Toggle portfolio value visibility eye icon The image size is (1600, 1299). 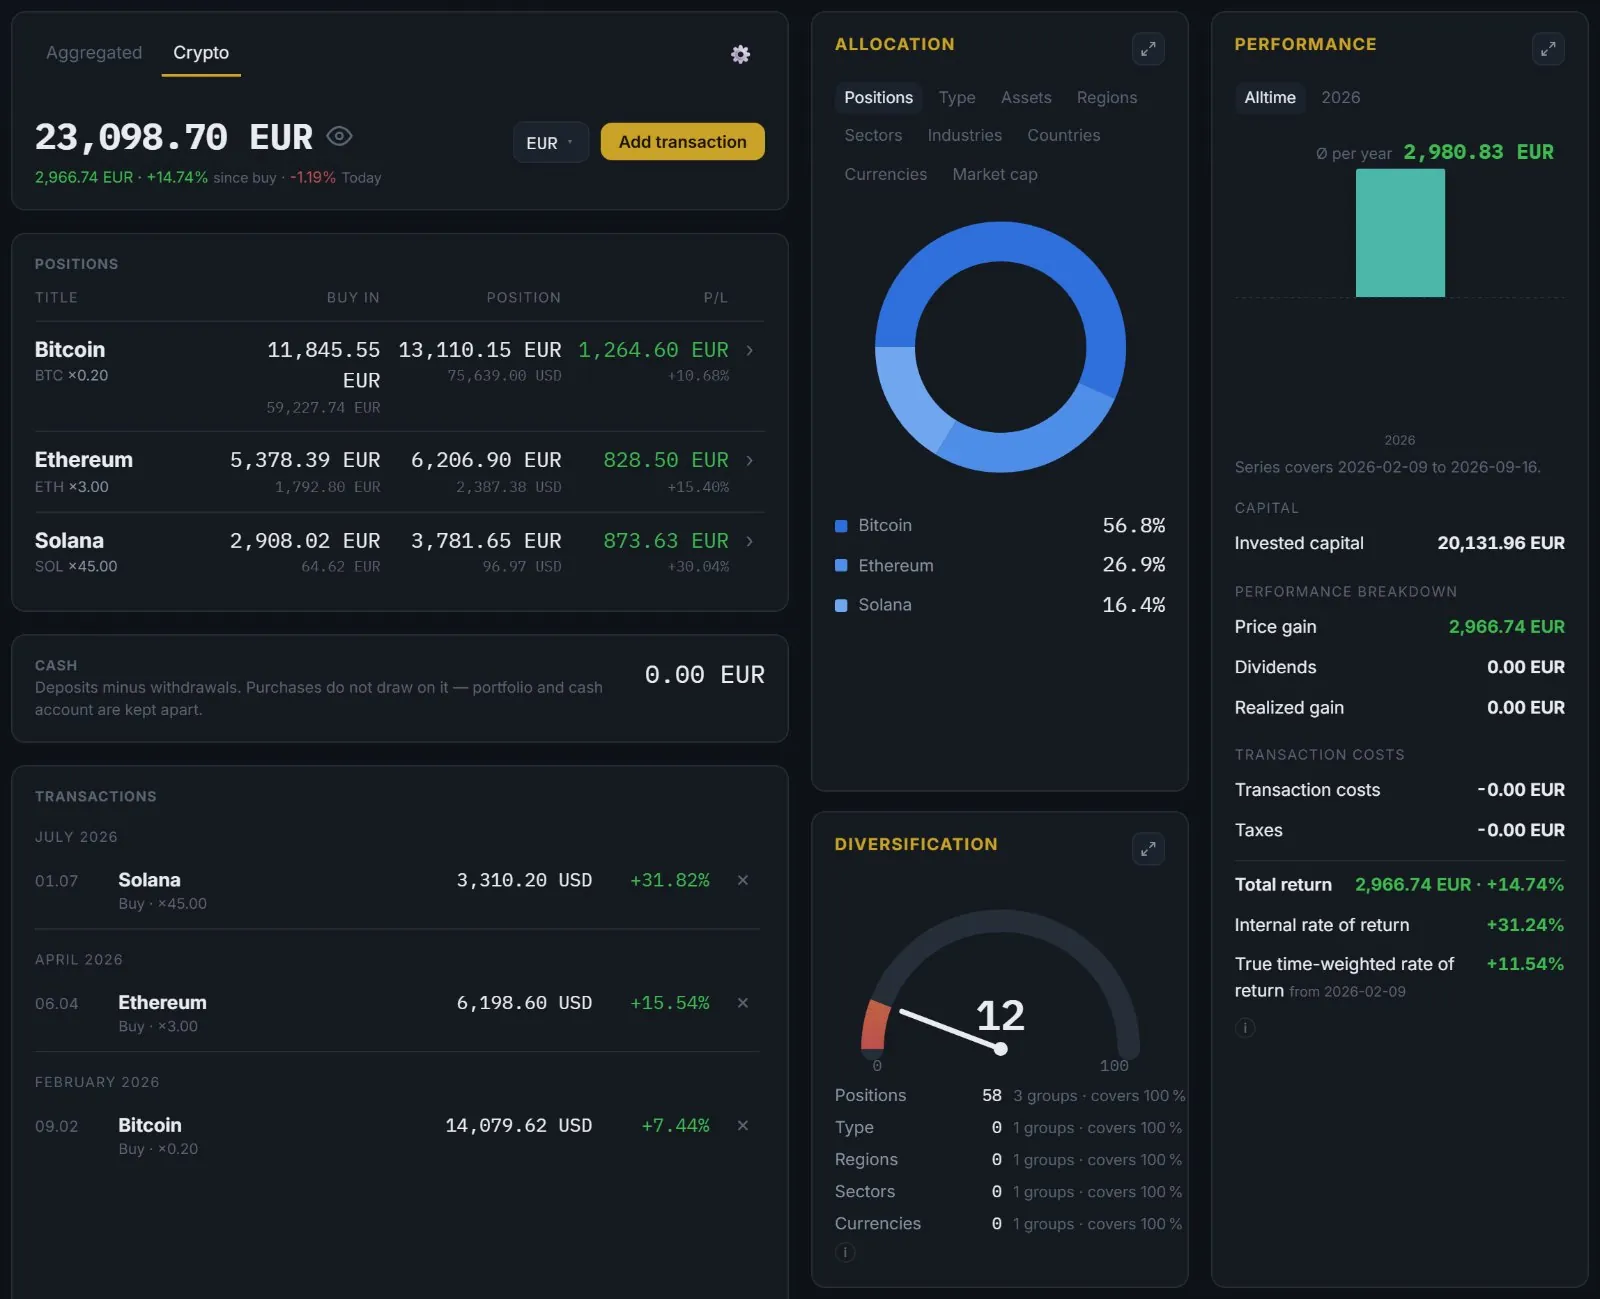(x=339, y=136)
